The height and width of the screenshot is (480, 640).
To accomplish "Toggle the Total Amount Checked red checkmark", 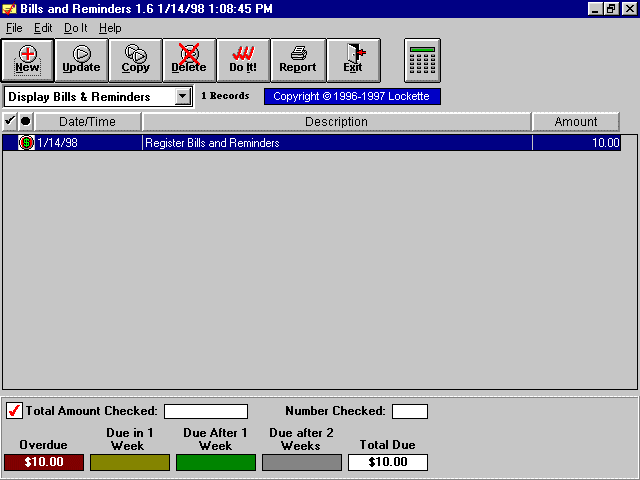I will [14, 411].
